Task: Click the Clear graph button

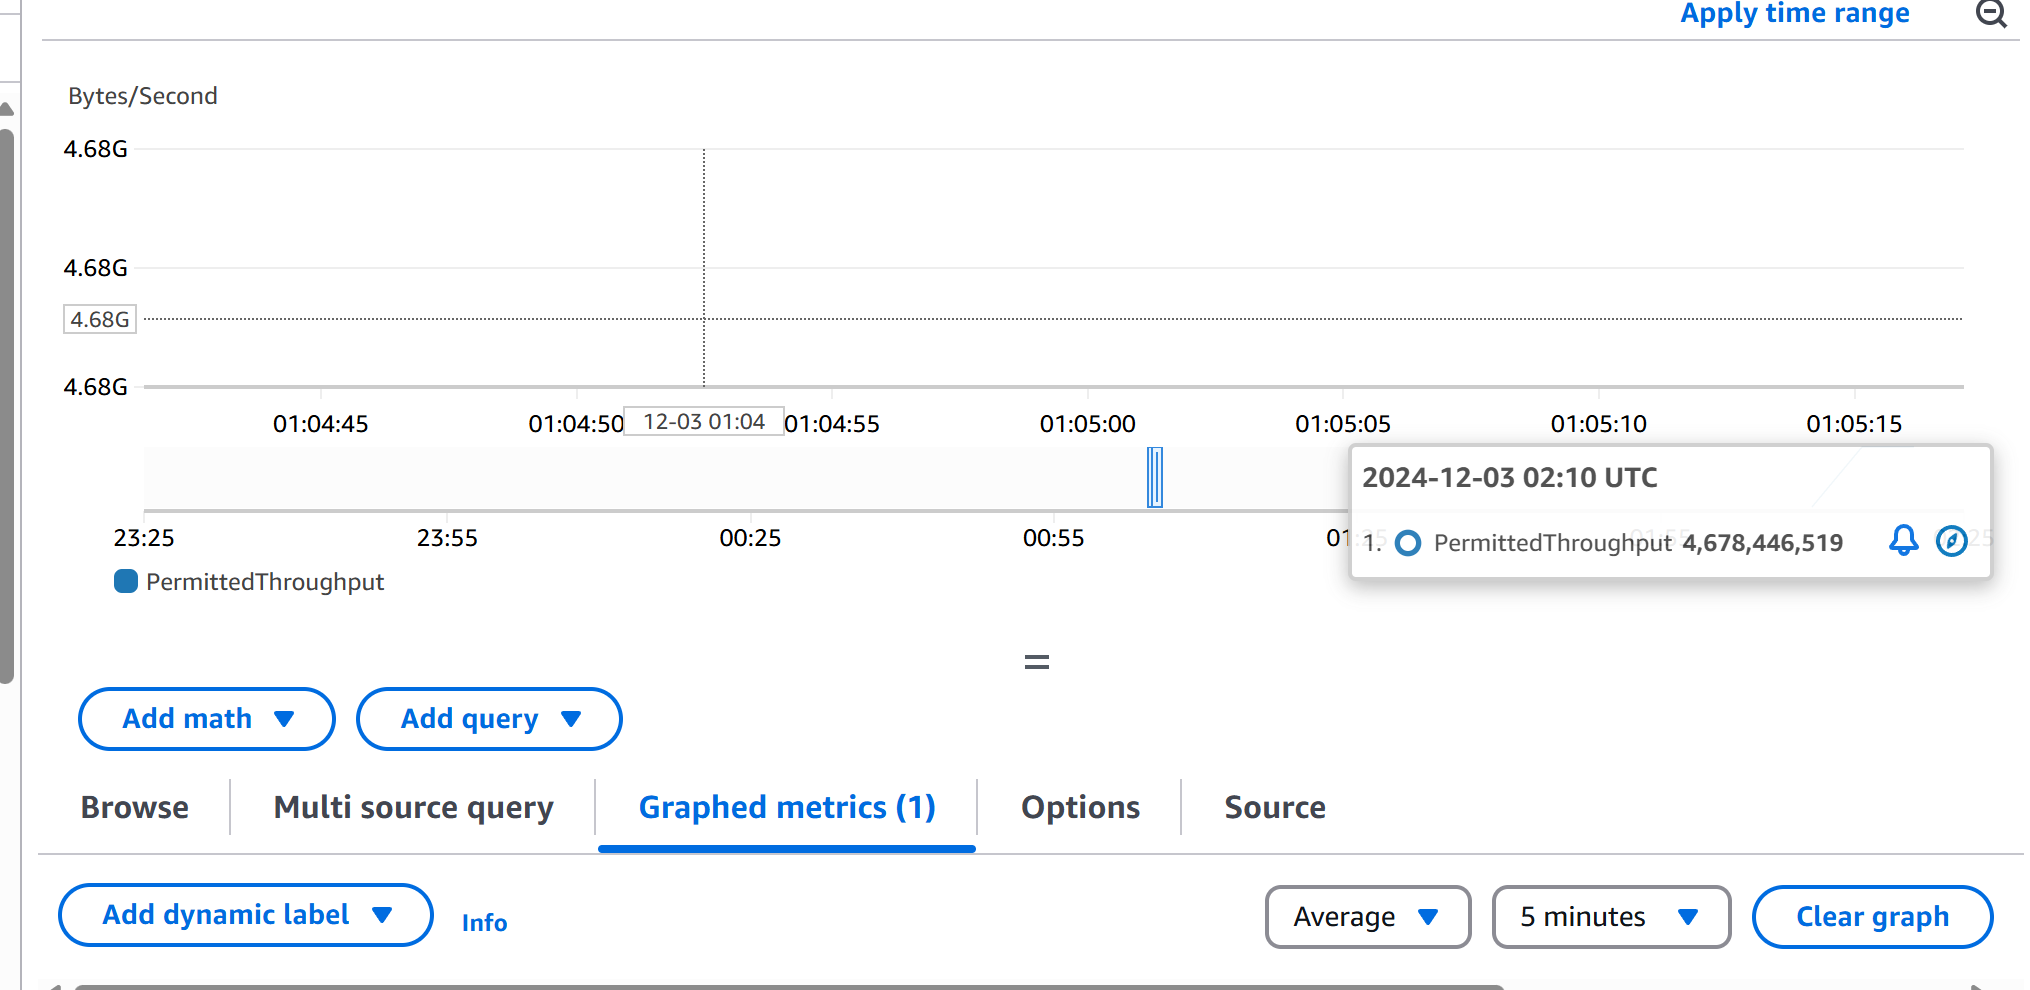Action: pyautogui.click(x=1871, y=917)
